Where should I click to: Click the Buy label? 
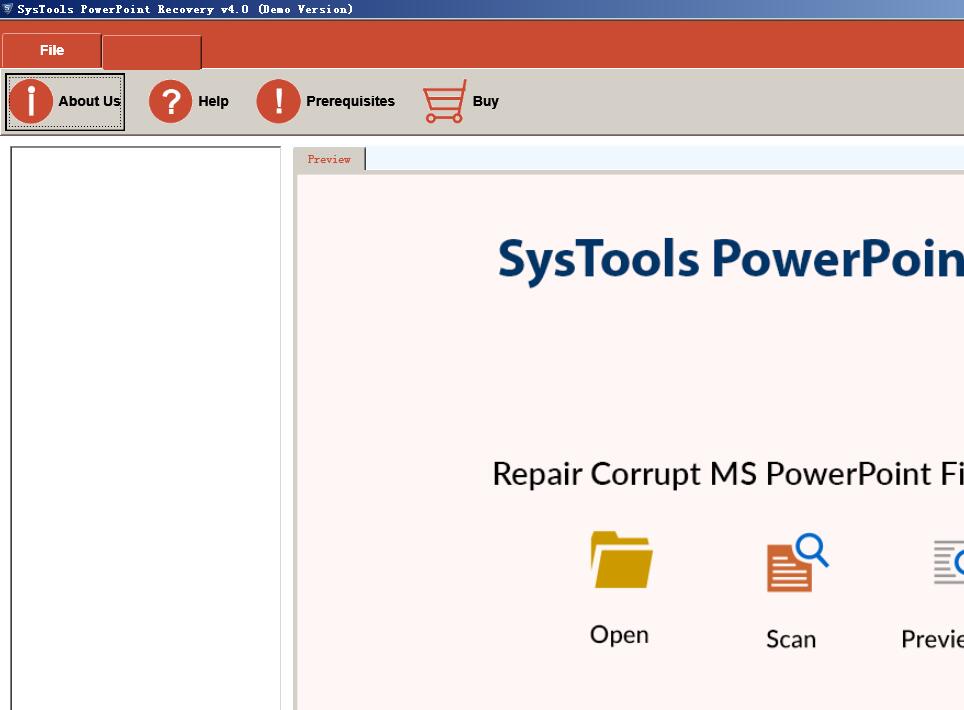click(x=486, y=101)
